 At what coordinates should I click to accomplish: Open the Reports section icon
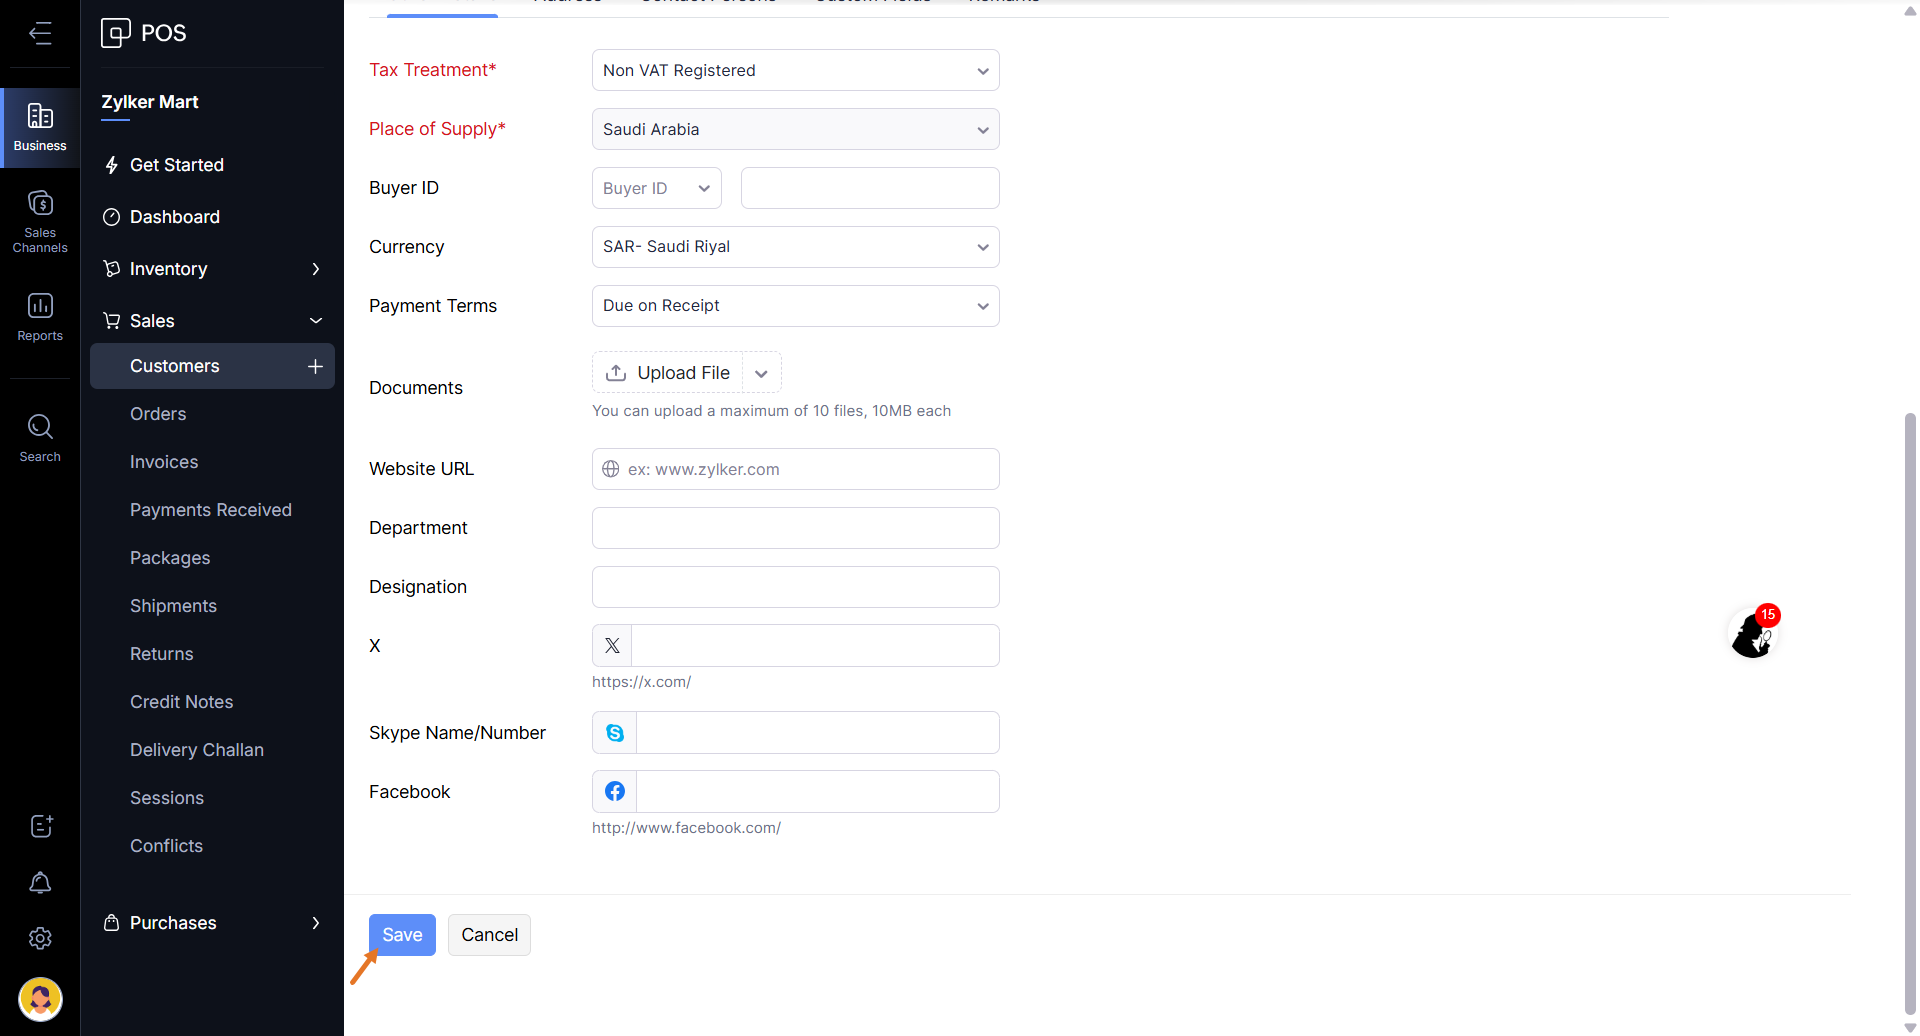click(x=40, y=316)
